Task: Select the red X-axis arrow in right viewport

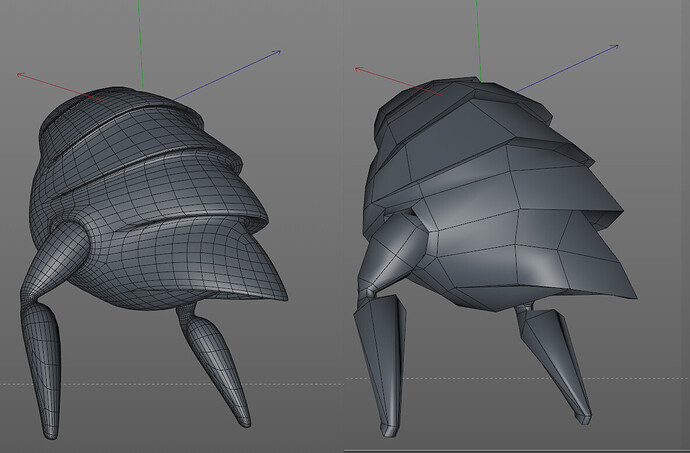Action: tap(398, 81)
